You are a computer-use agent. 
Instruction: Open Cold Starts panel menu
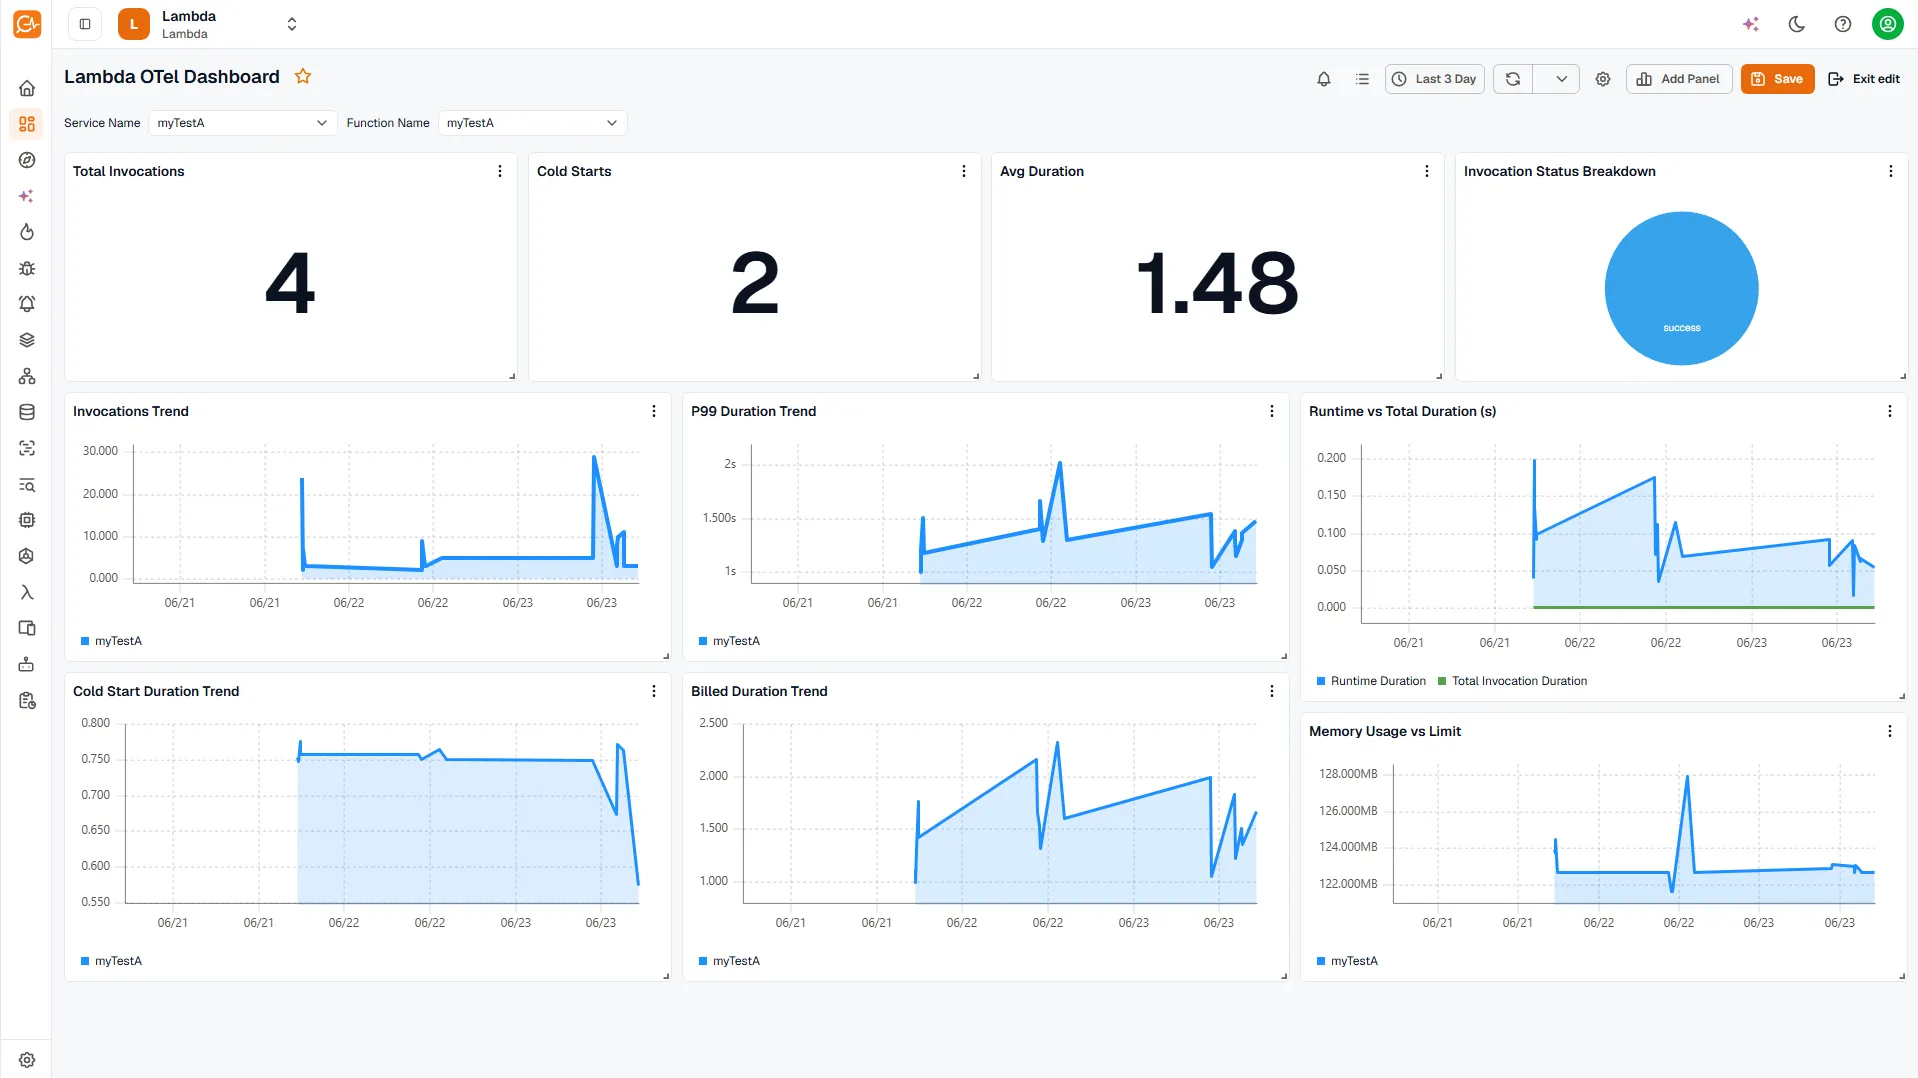click(x=964, y=171)
